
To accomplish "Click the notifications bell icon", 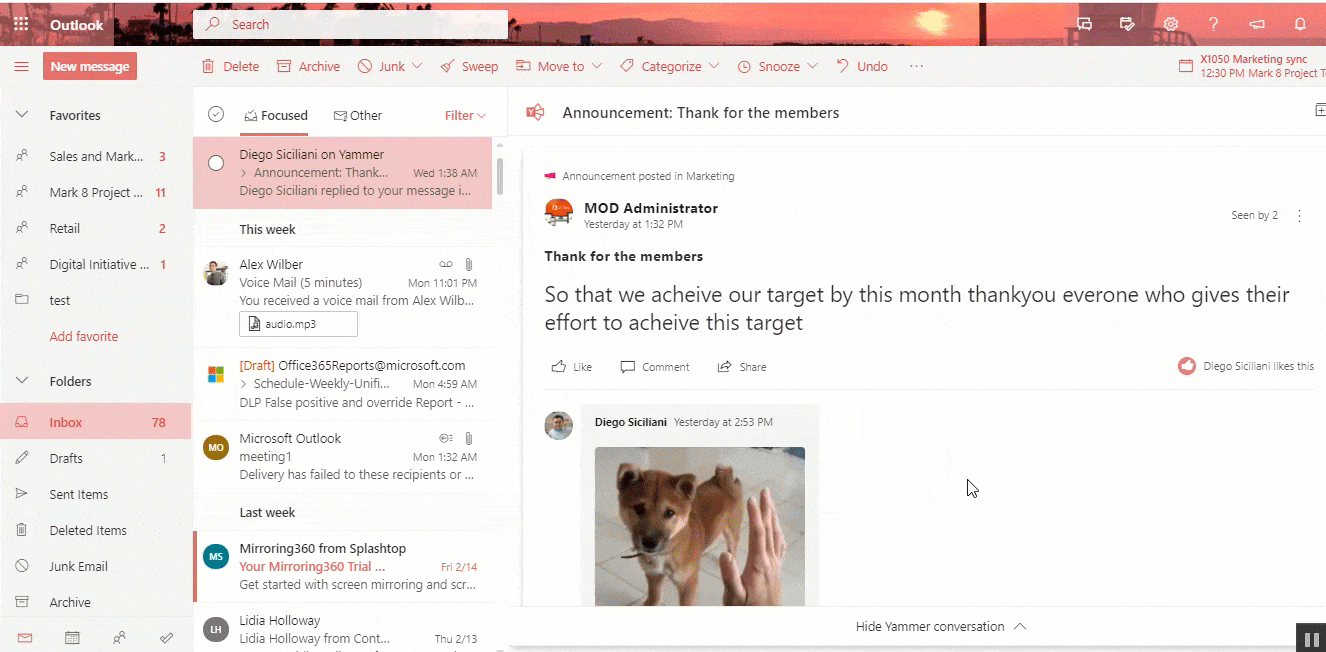I will coord(1300,25).
